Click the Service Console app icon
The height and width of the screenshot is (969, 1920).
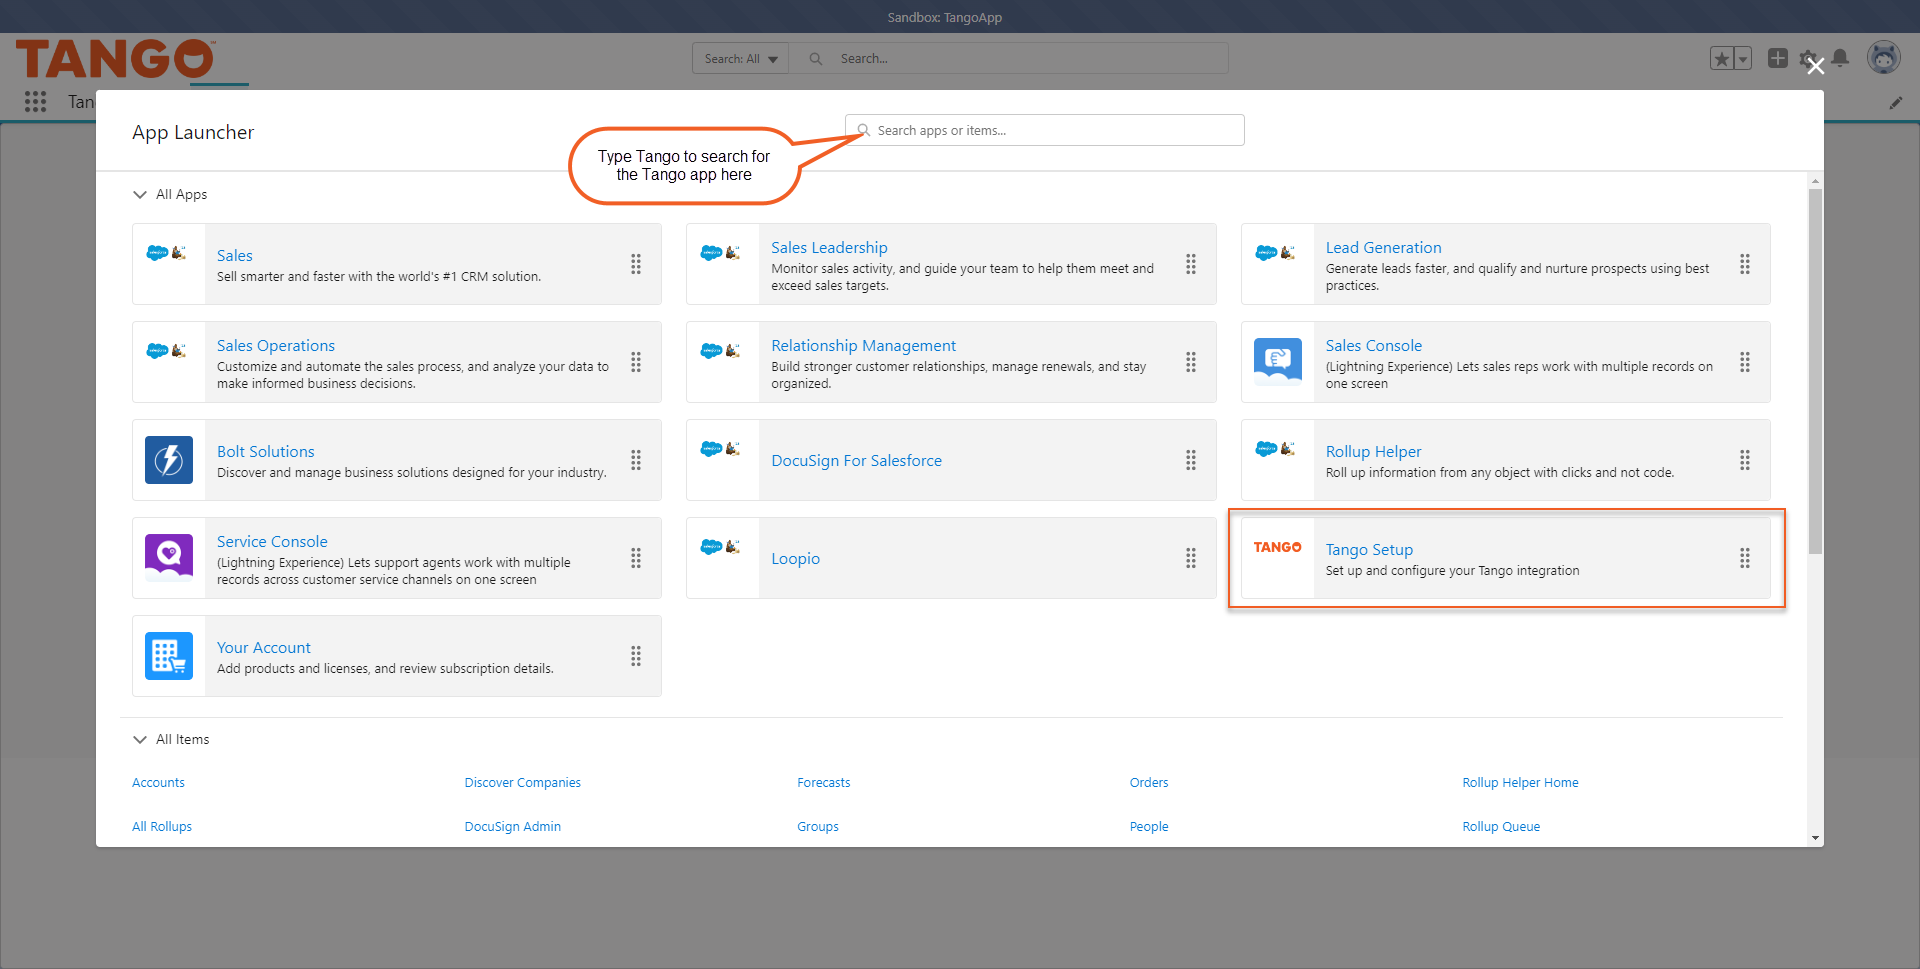tap(168, 557)
